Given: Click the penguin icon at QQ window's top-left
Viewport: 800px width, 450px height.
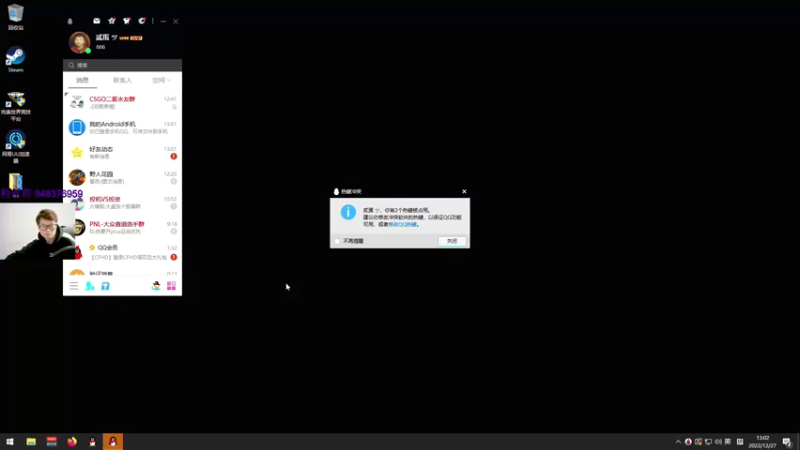Looking at the screenshot, I should [x=70, y=21].
